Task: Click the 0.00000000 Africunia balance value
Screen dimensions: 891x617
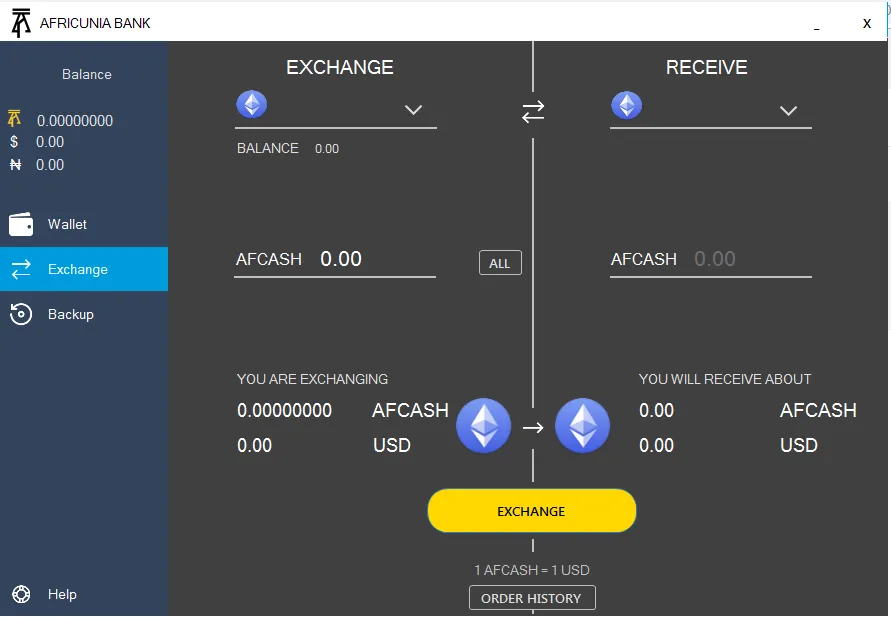Action: tap(75, 120)
